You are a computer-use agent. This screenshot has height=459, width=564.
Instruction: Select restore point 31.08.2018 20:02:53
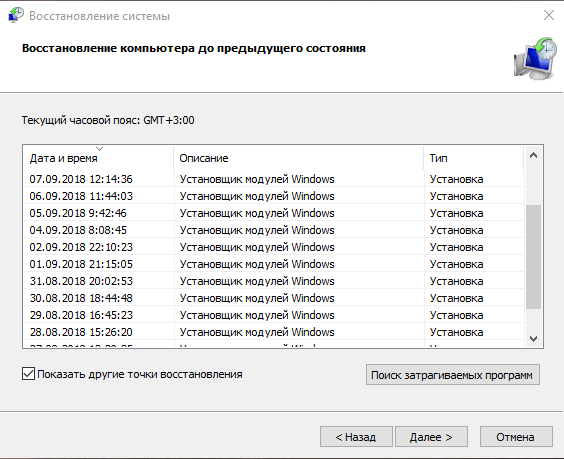274,281
